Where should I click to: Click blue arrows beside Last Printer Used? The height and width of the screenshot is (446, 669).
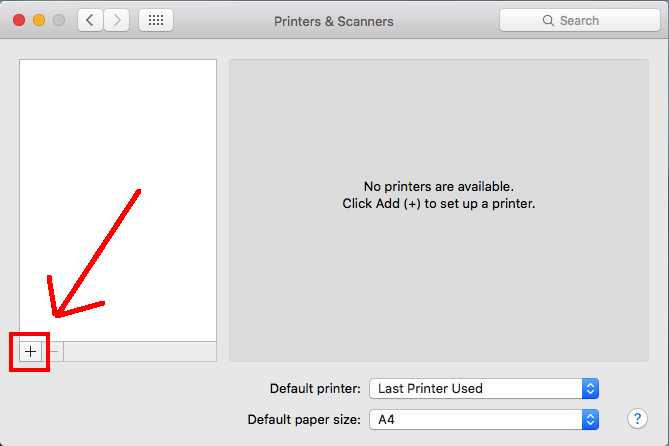point(590,388)
